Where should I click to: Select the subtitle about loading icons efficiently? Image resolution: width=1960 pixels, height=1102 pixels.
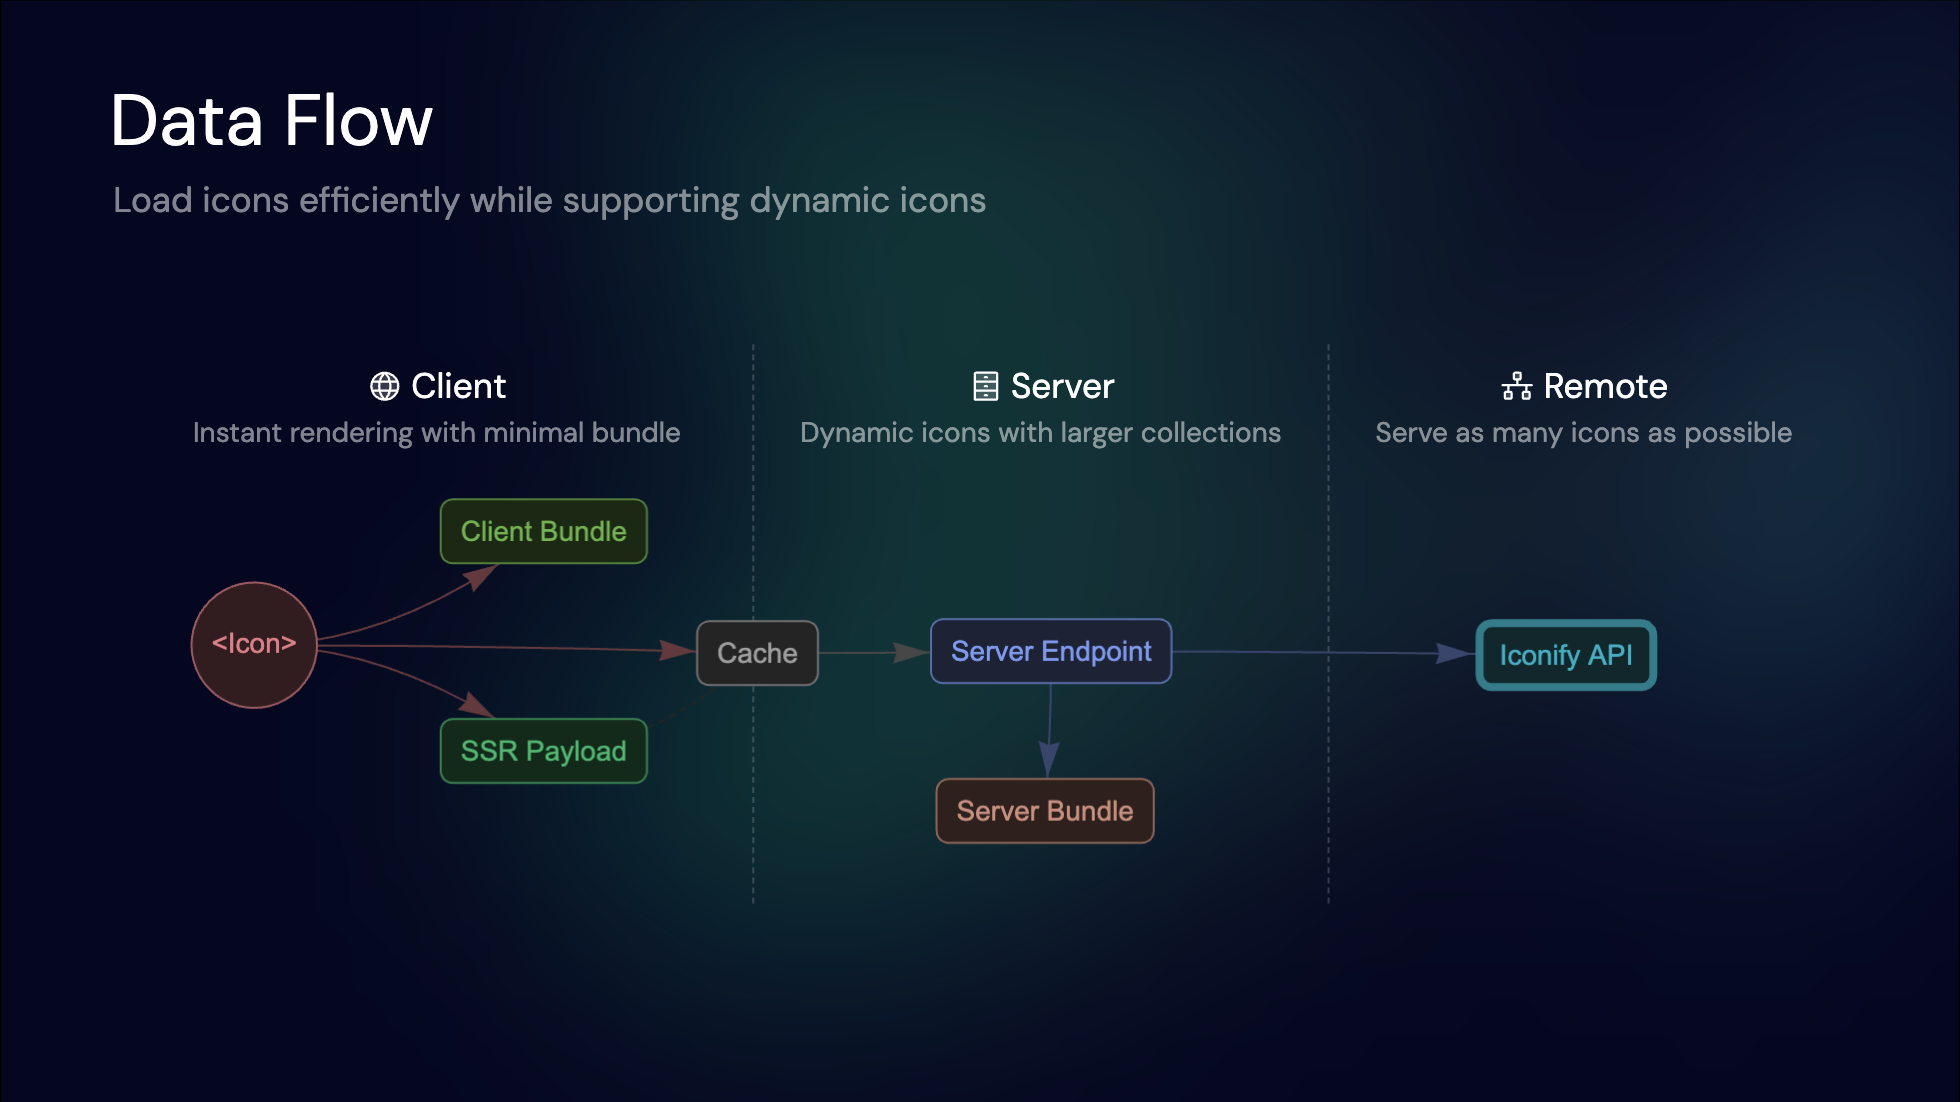(x=549, y=200)
